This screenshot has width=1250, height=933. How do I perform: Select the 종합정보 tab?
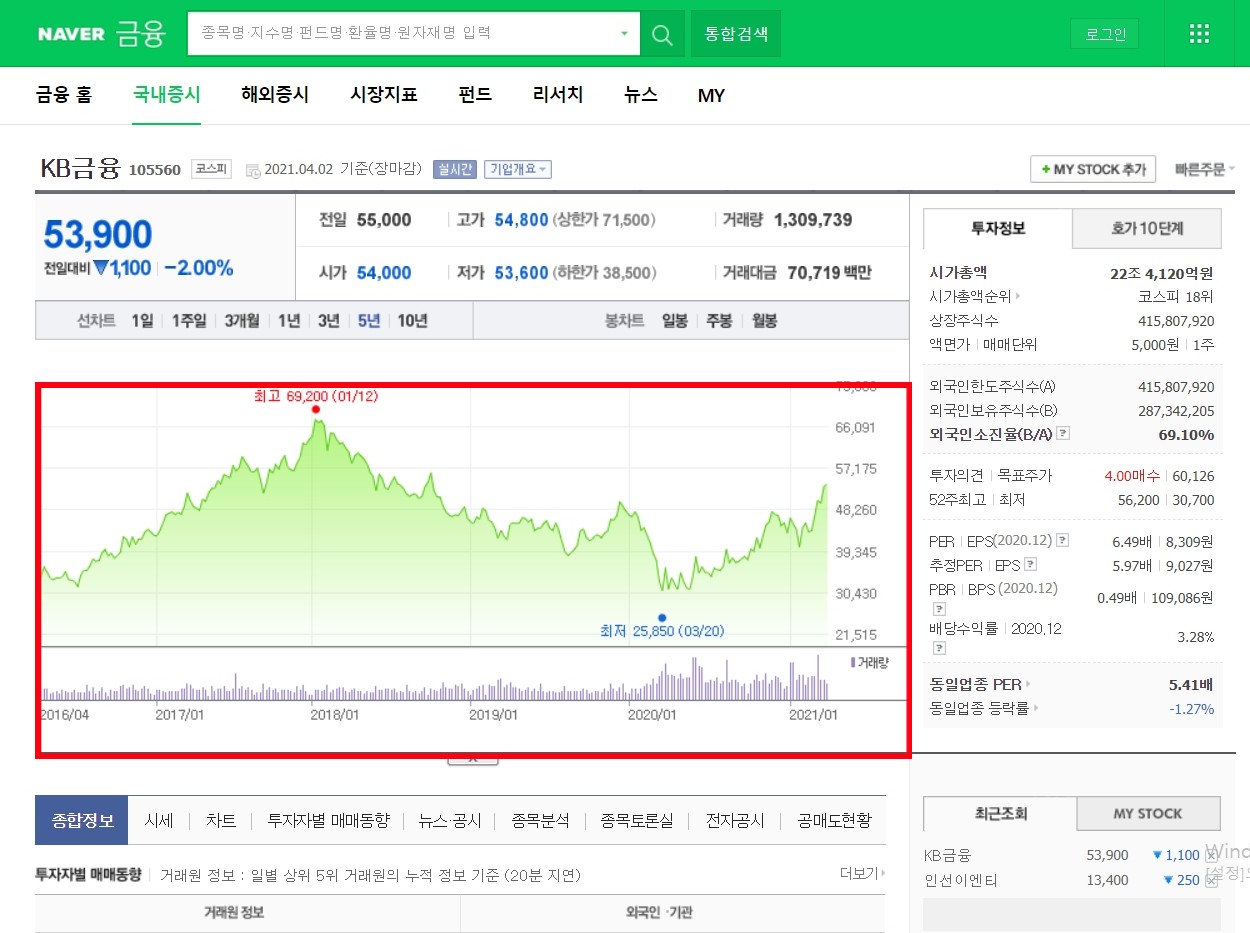(82, 821)
